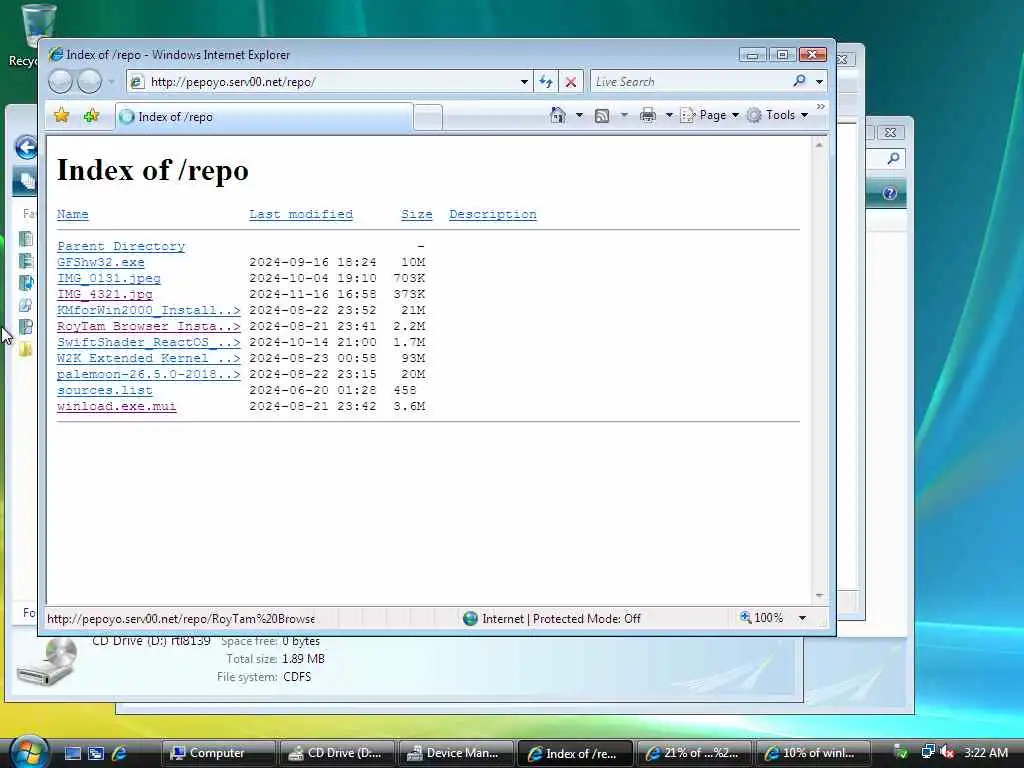Click the Live Search magnifier icon
The width and height of the screenshot is (1024, 768).
[x=799, y=81]
